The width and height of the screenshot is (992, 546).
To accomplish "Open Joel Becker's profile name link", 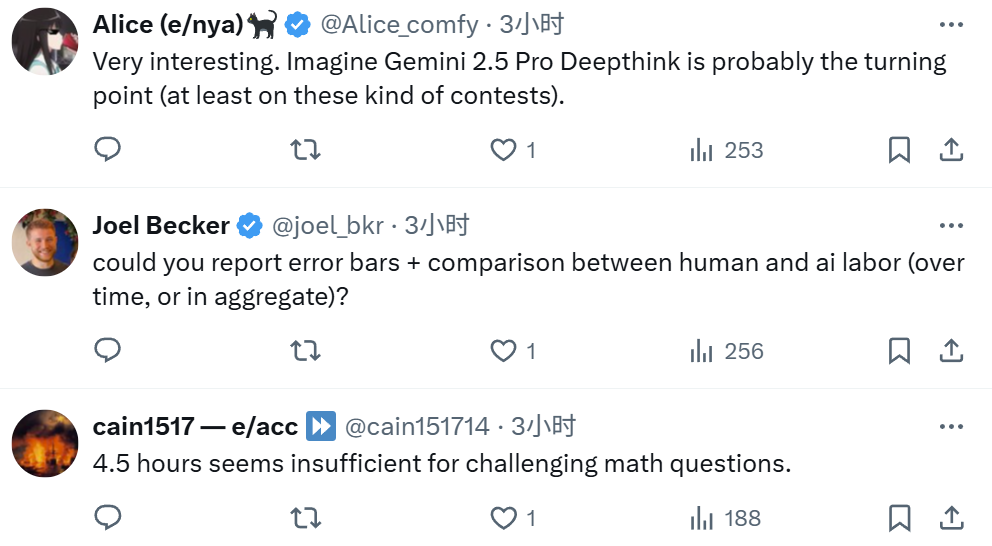I will pos(161,226).
